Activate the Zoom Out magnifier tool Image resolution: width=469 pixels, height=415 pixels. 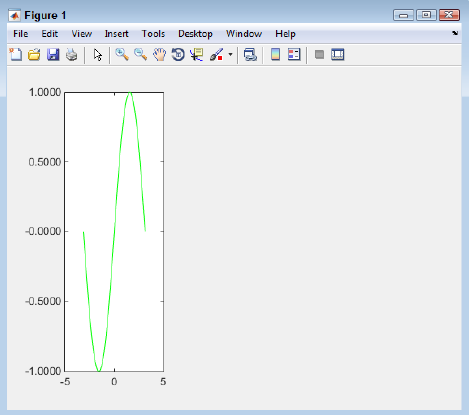141,54
